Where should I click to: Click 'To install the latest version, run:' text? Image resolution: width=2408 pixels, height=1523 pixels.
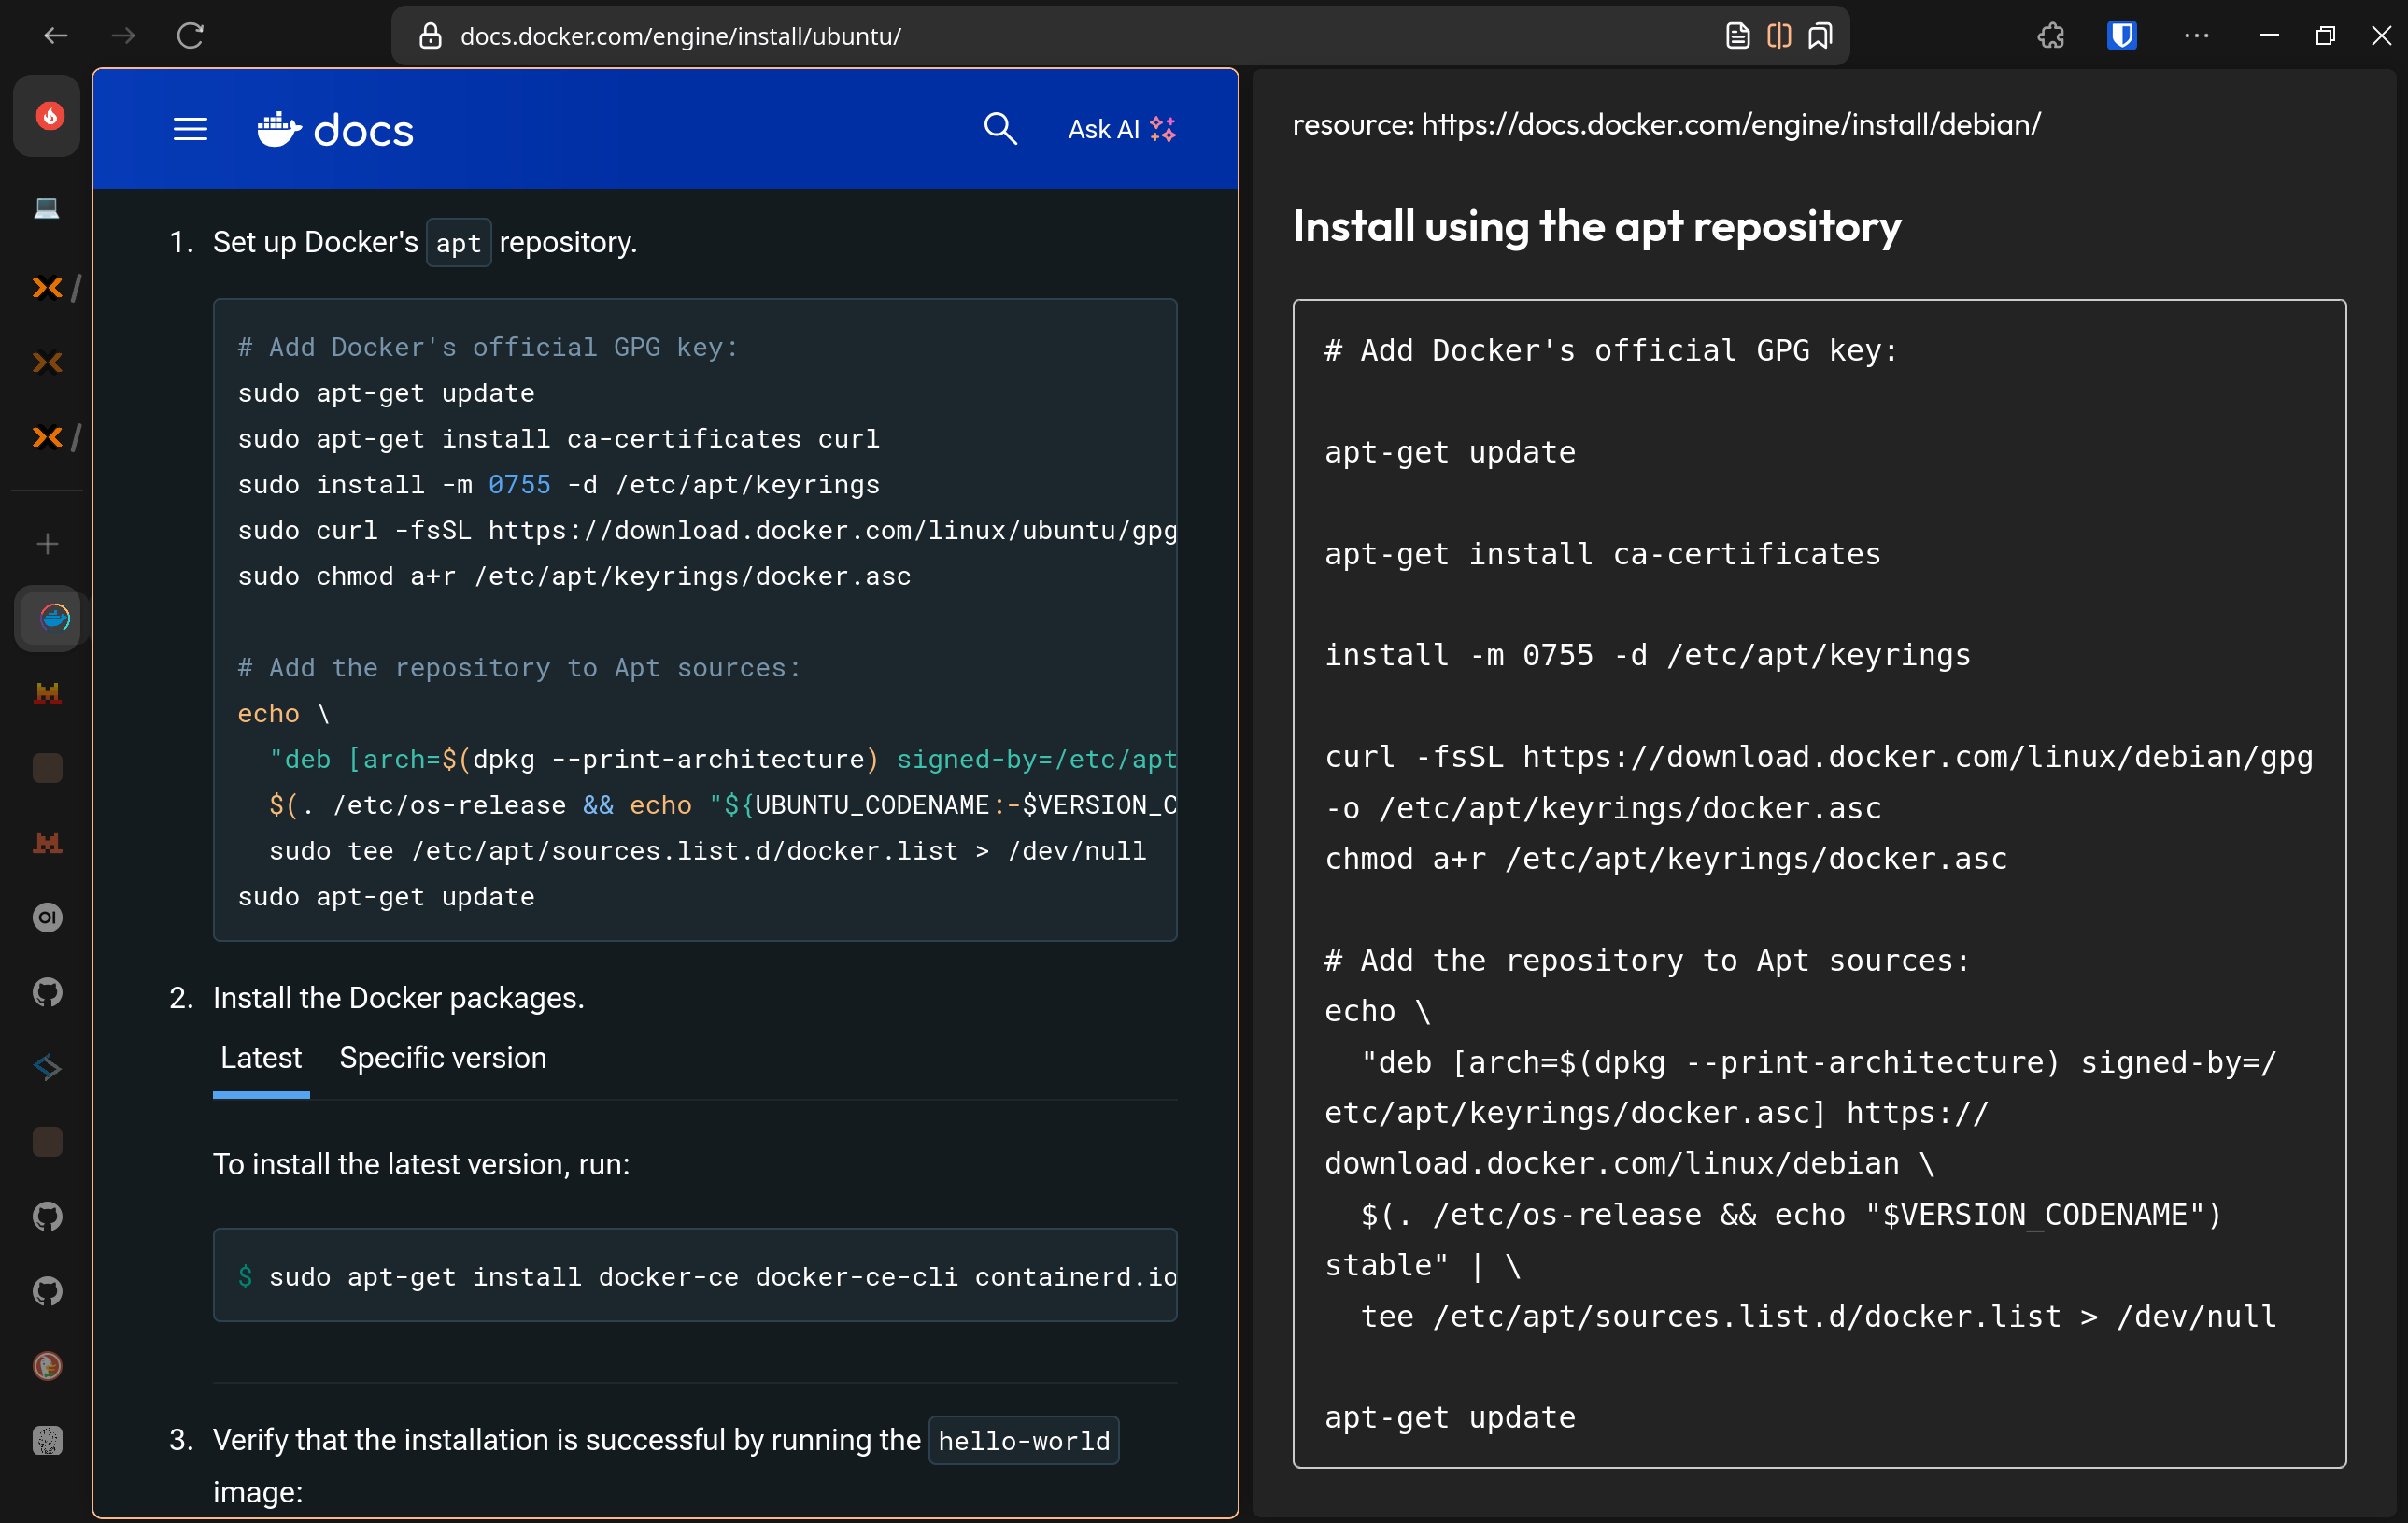(x=422, y=1165)
